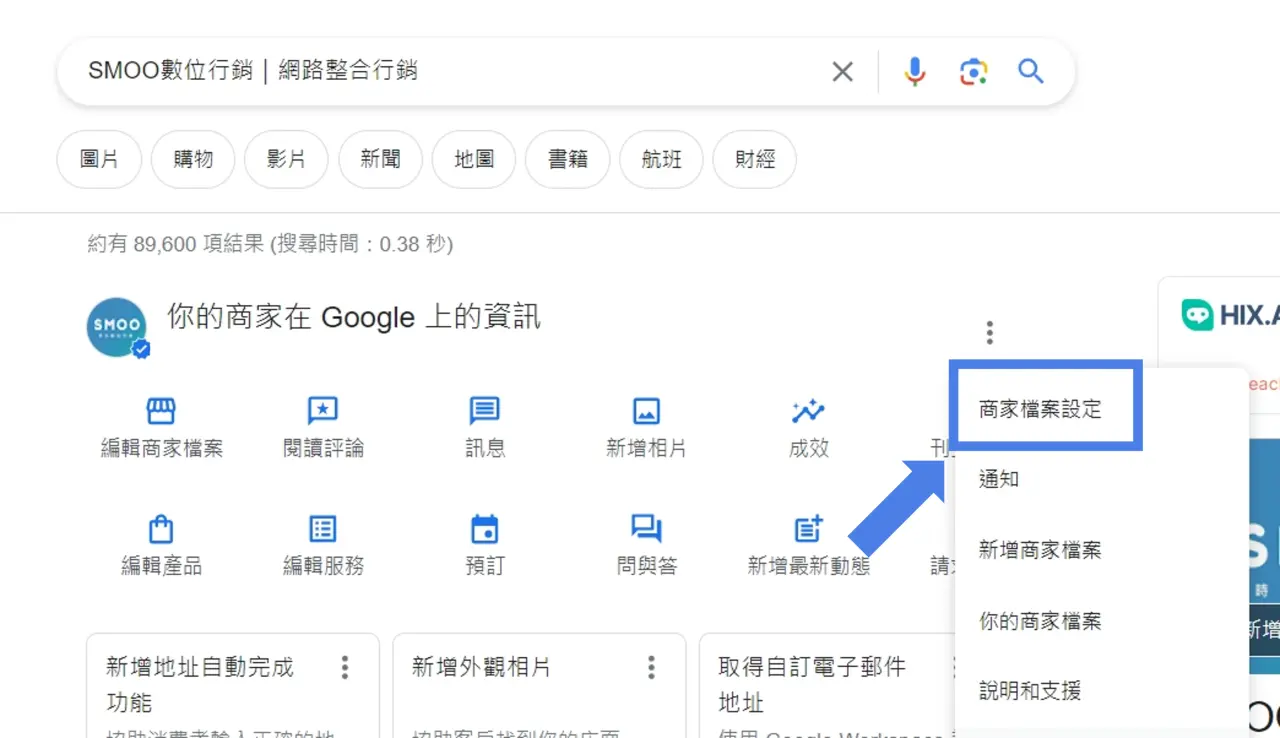Open options on 新增地址自動完成功能 card
The image size is (1280, 738).
pyautogui.click(x=345, y=667)
